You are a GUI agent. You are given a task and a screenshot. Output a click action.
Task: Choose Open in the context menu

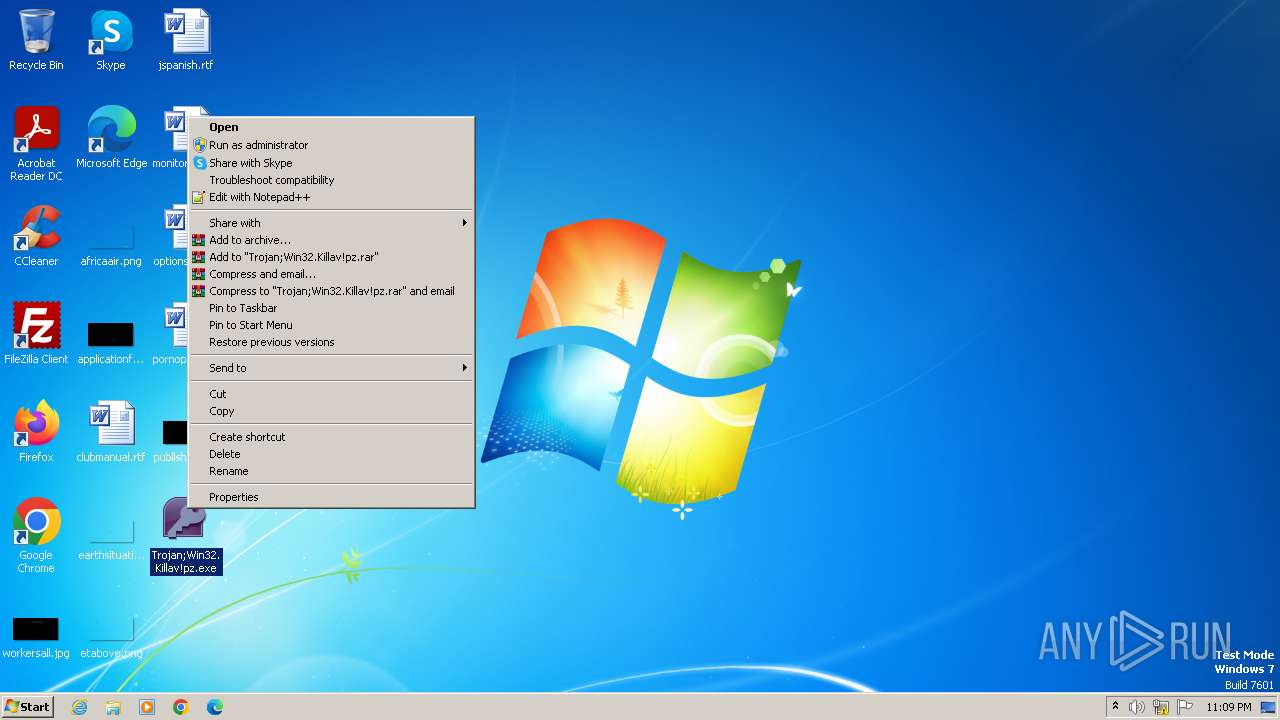(x=331, y=127)
